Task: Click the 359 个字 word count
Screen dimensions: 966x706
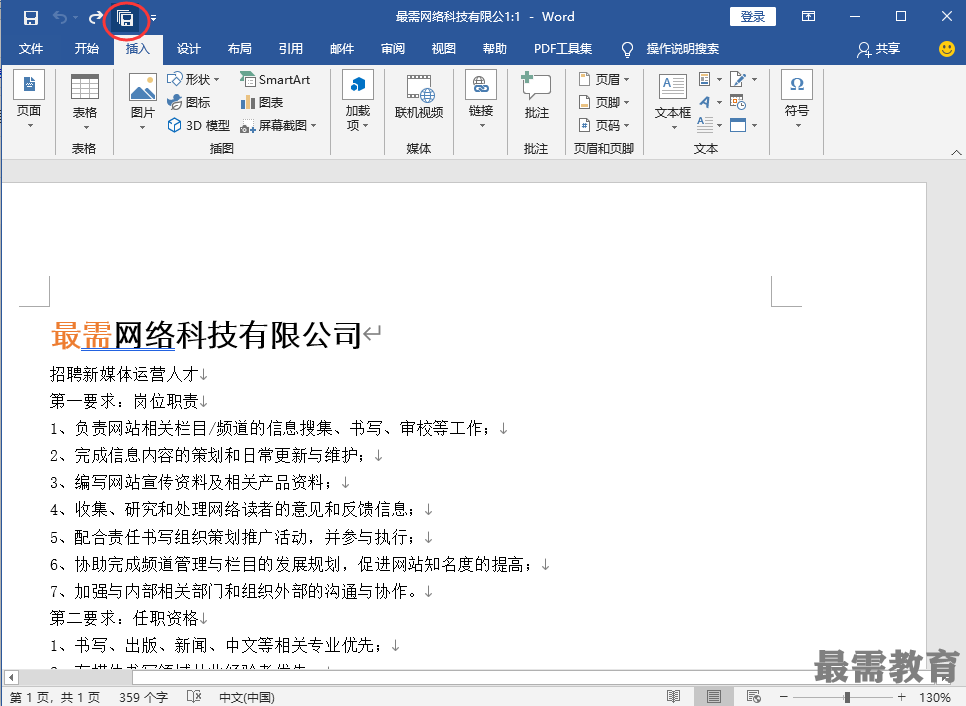Action: 143,697
